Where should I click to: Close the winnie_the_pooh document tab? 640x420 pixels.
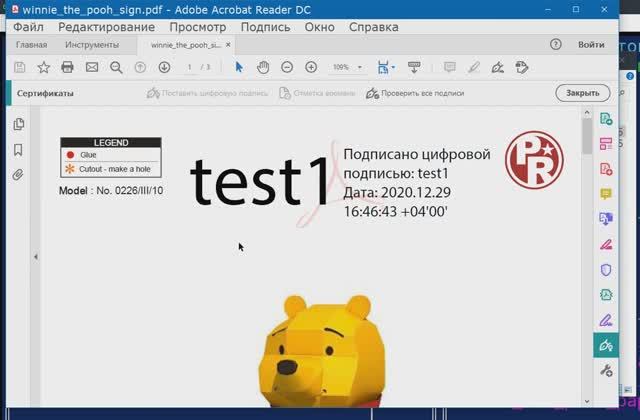[228, 44]
